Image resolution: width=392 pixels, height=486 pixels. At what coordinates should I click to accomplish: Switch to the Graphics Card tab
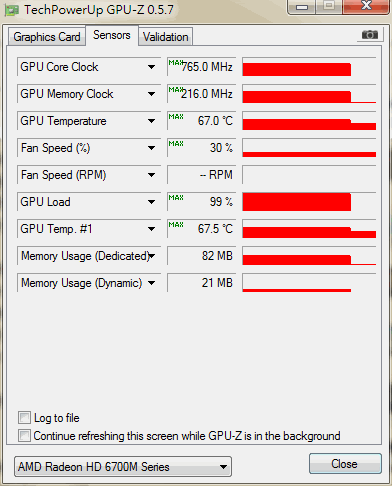pyautogui.click(x=47, y=37)
